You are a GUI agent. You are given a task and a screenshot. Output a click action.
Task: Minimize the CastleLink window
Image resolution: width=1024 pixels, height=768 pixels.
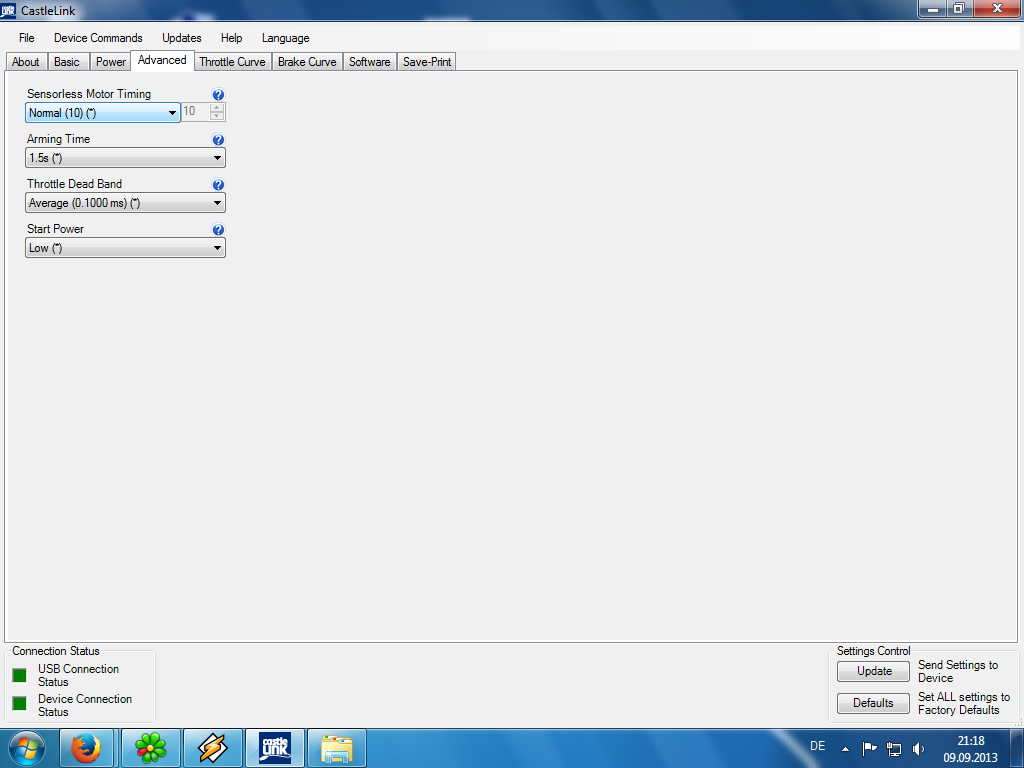point(933,9)
